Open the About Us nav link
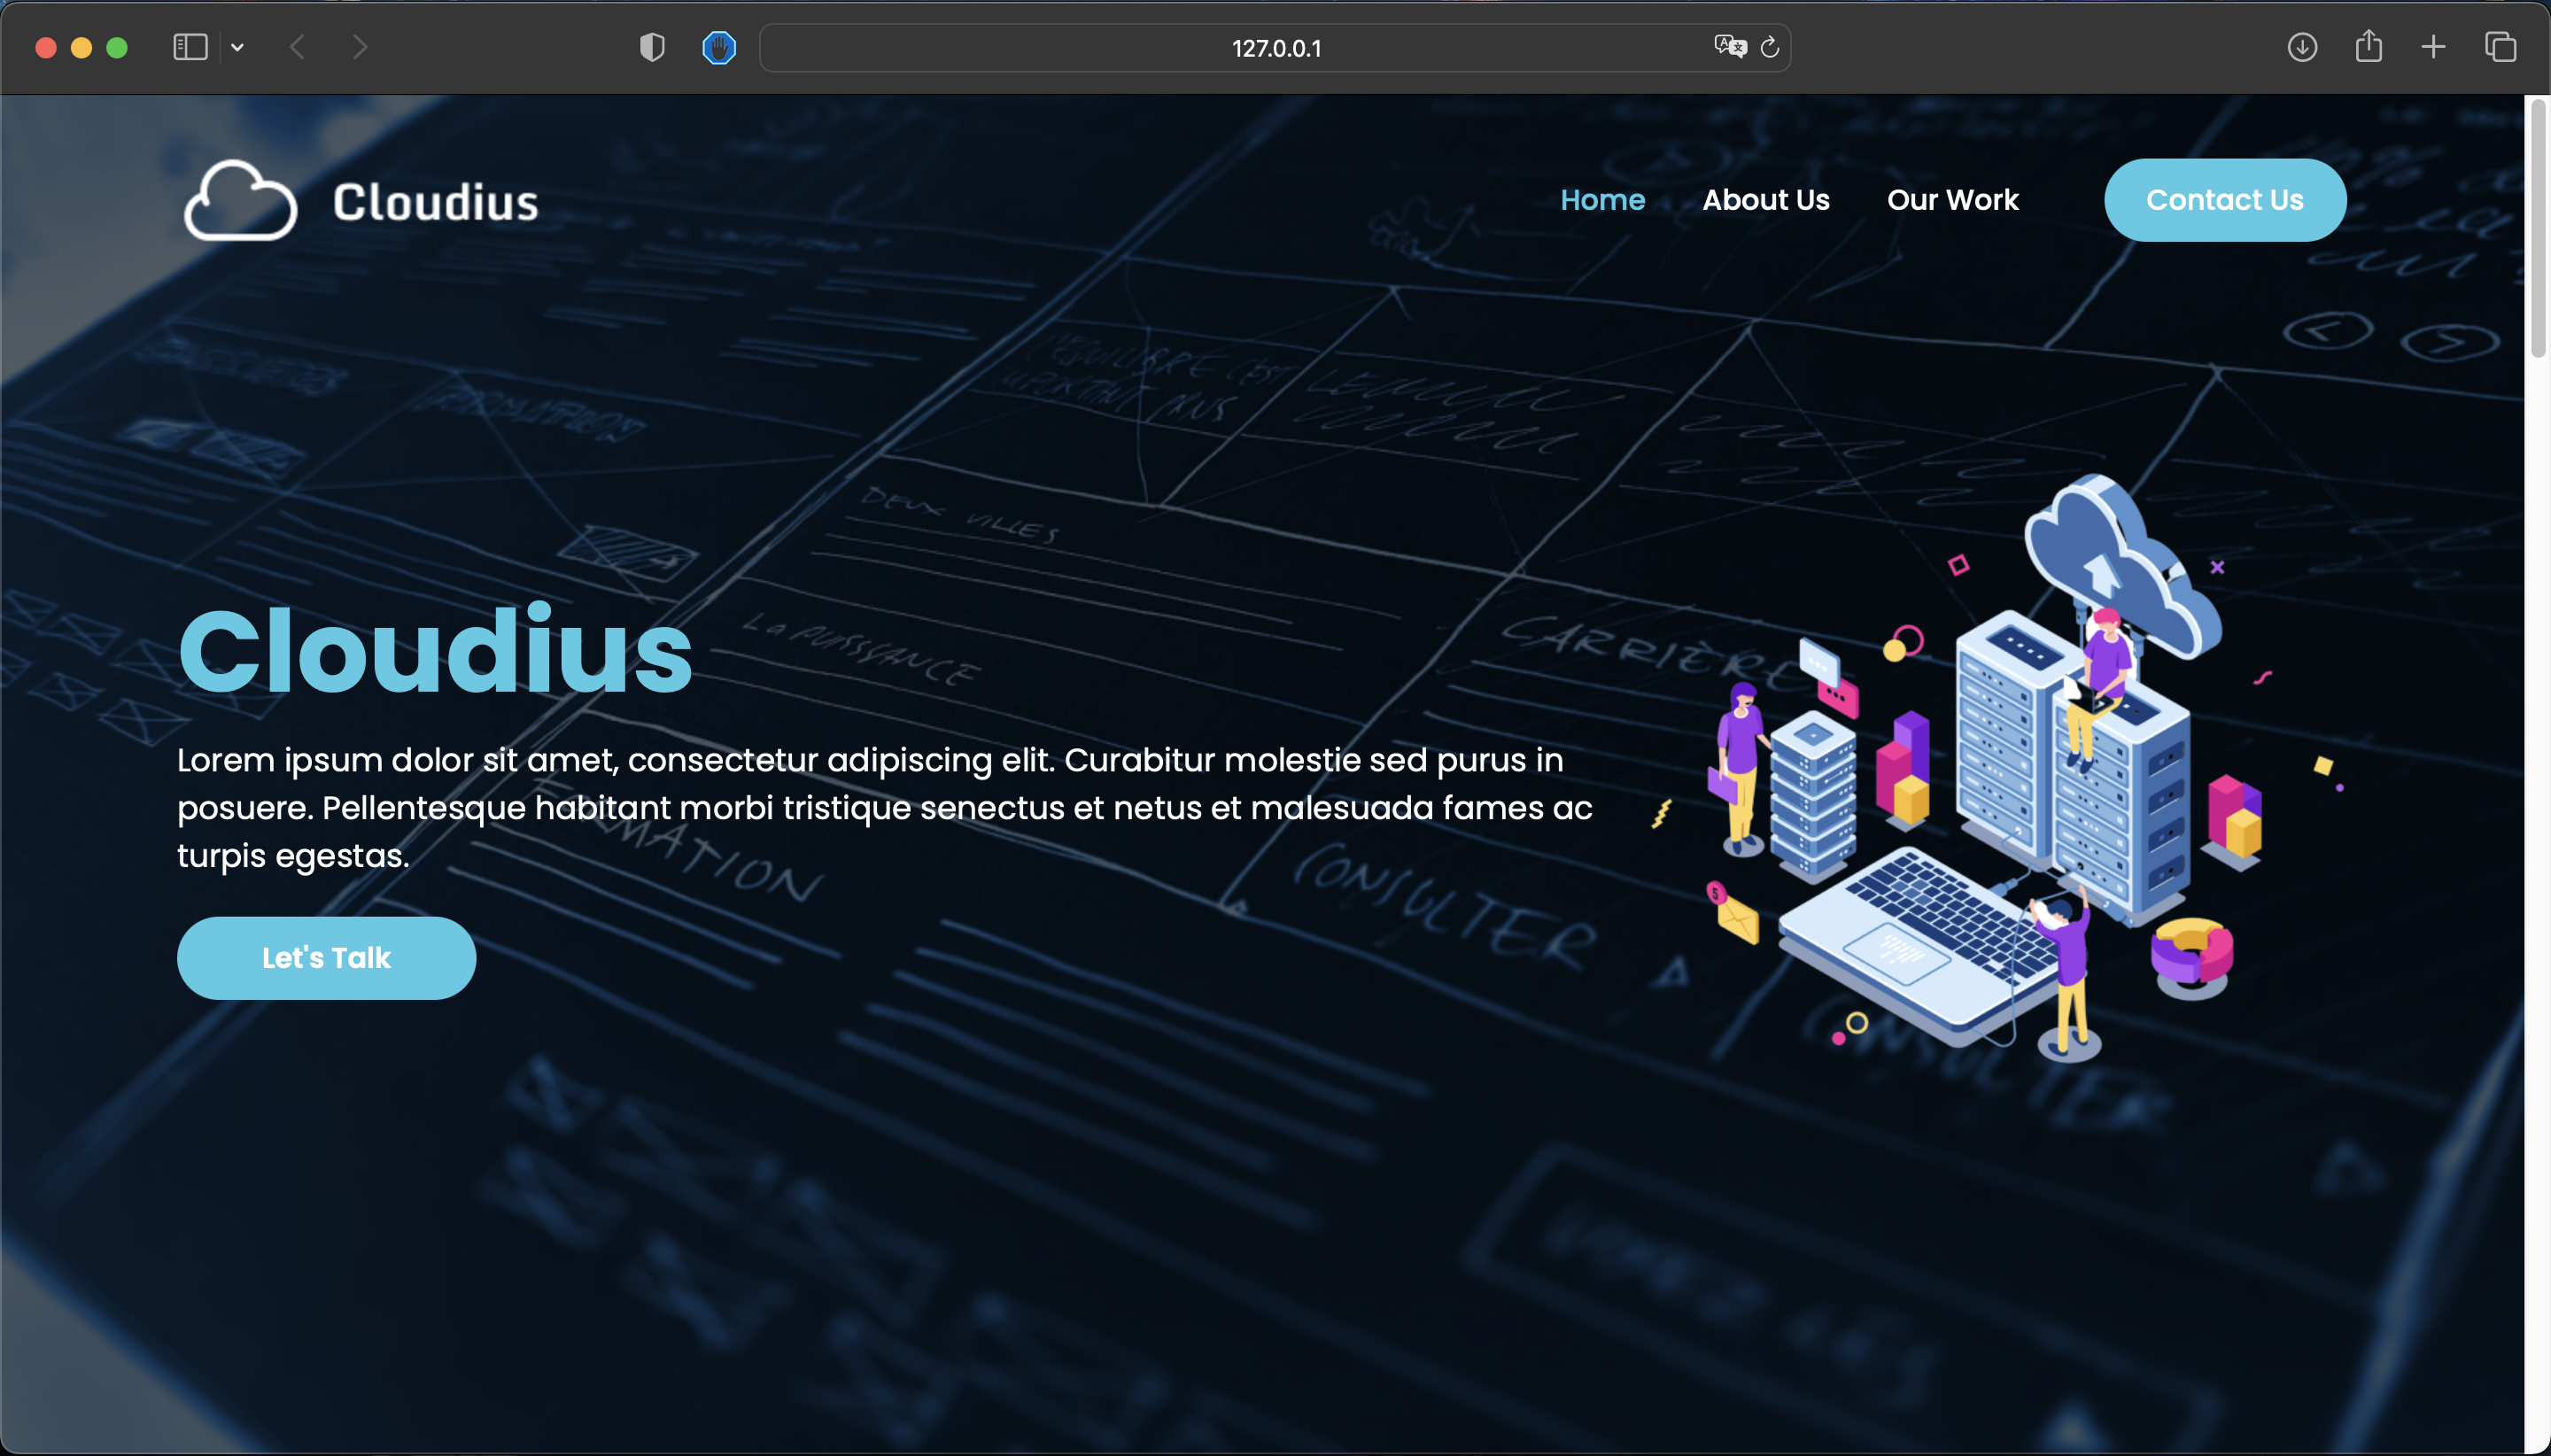 pyautogui.click(x=1765, y=200)
